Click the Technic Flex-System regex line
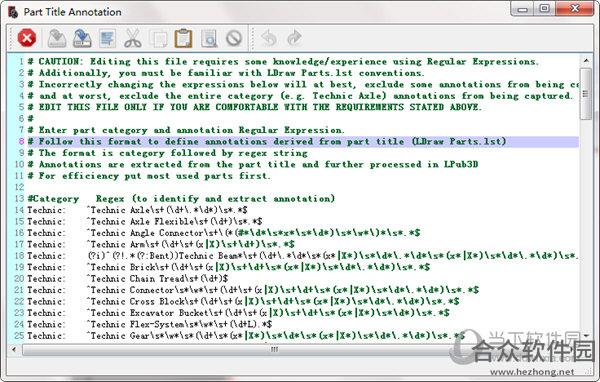Screen dimensions: 600x382 (x=180, y=325)
